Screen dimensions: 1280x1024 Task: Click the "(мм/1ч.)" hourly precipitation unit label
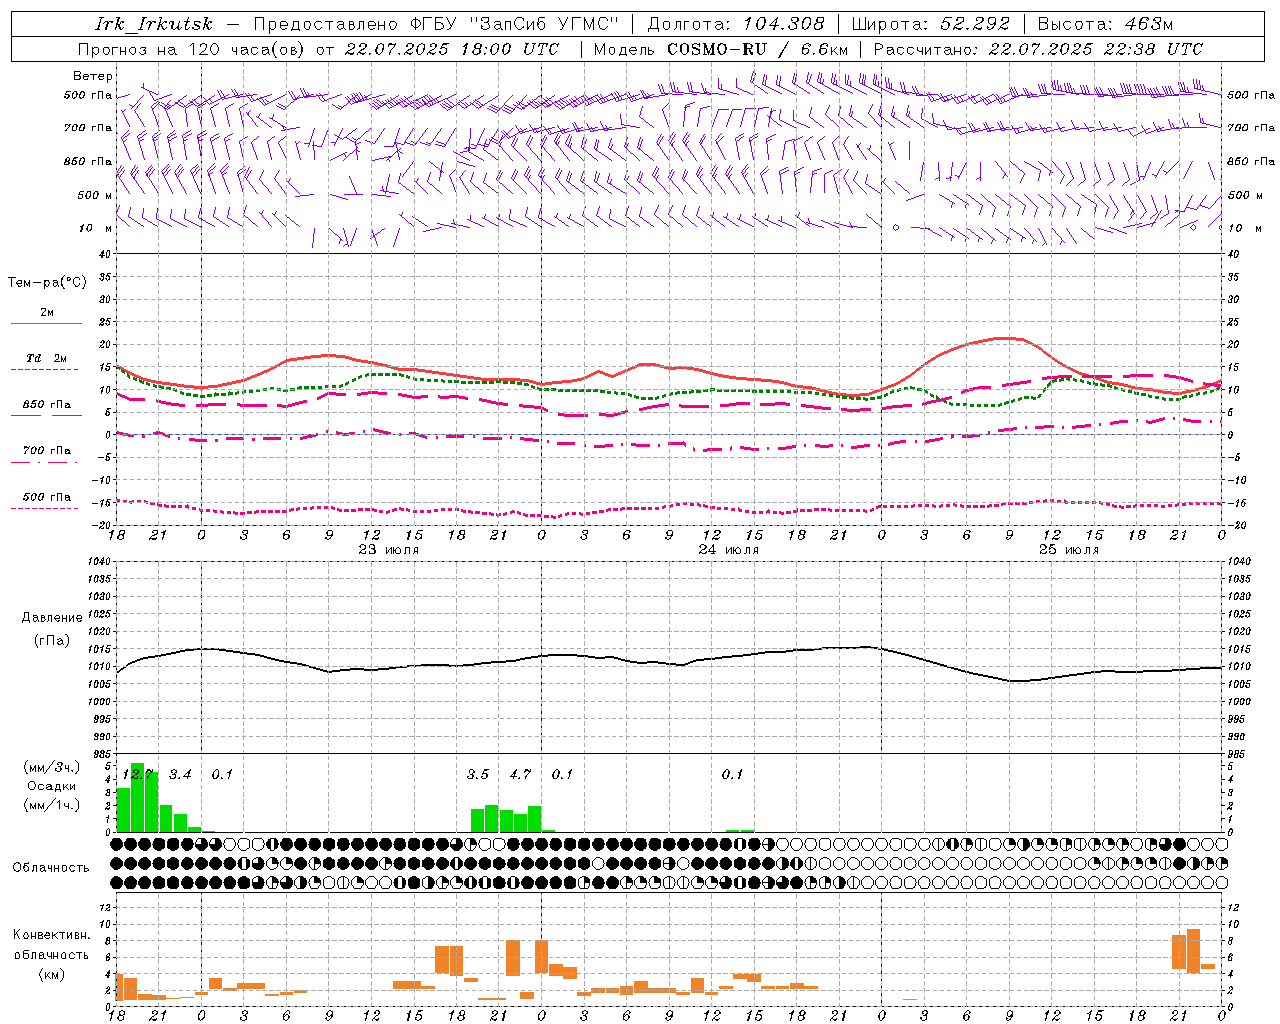(x=52, y=805)
